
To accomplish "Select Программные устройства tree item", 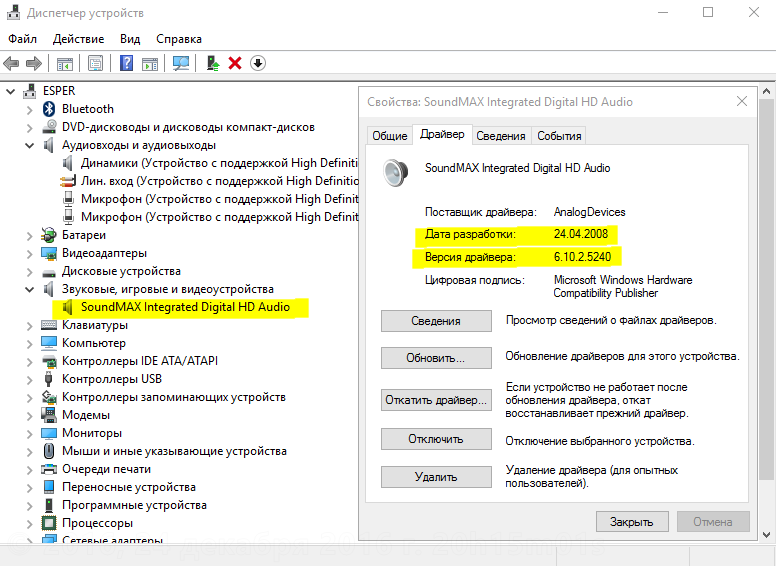I will [x=134, y=505].
